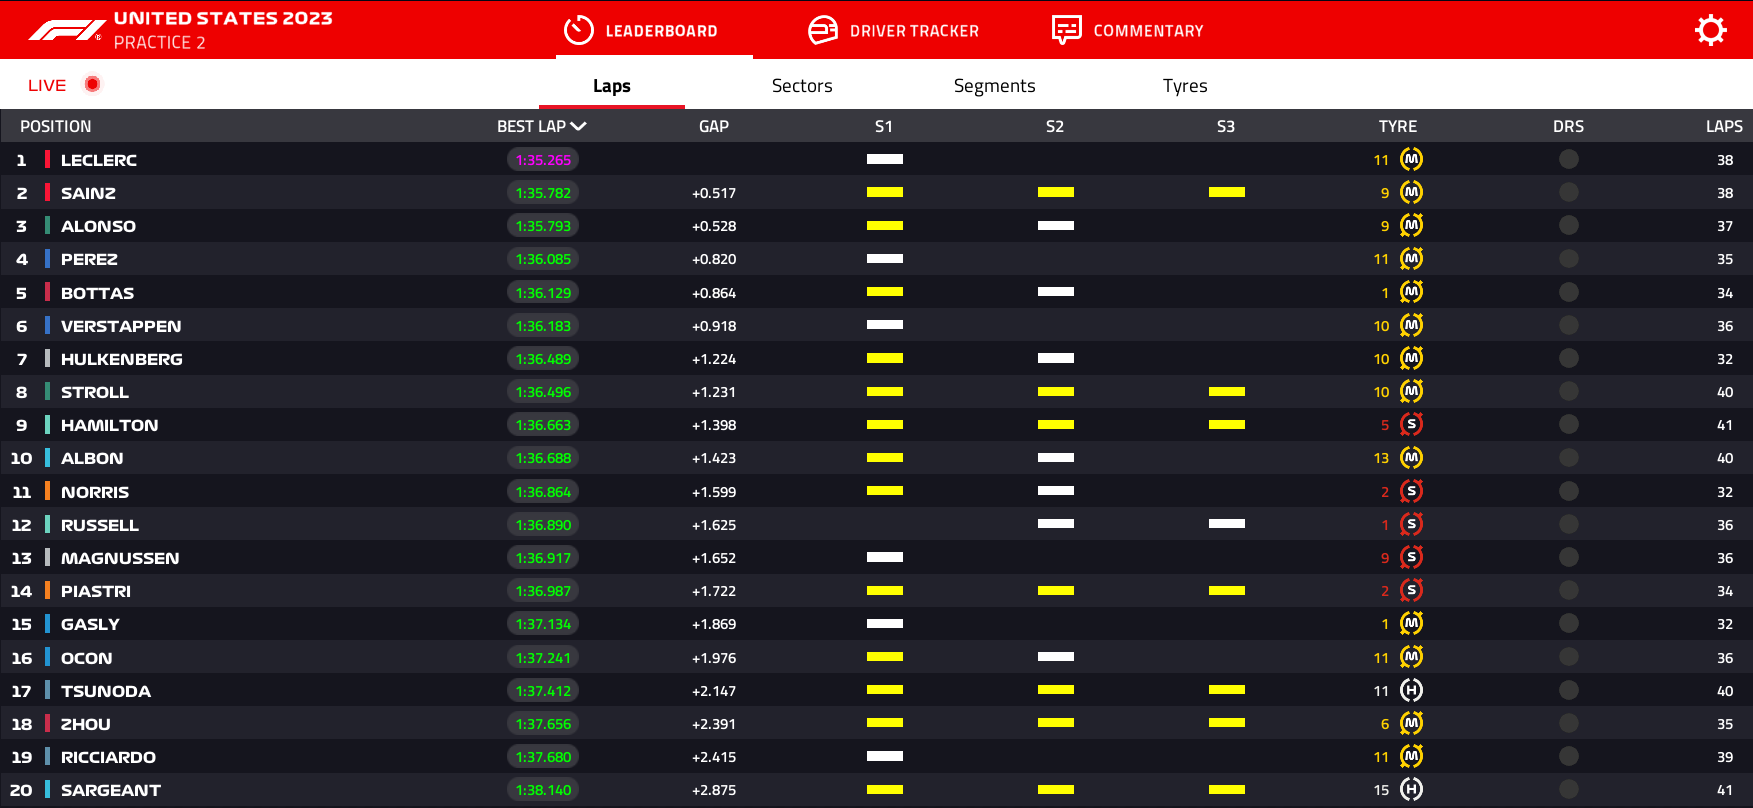Click Ricciardo's medium tyre icon
Viewport: 1753px width, 808px height.
point(1411,756)
